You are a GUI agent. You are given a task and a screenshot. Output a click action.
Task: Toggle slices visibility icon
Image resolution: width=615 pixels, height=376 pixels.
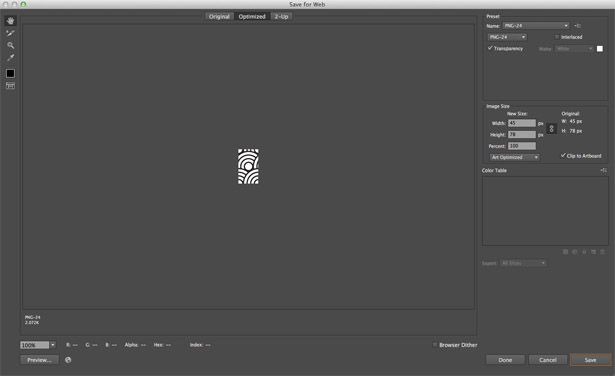[x=11, y=85]
